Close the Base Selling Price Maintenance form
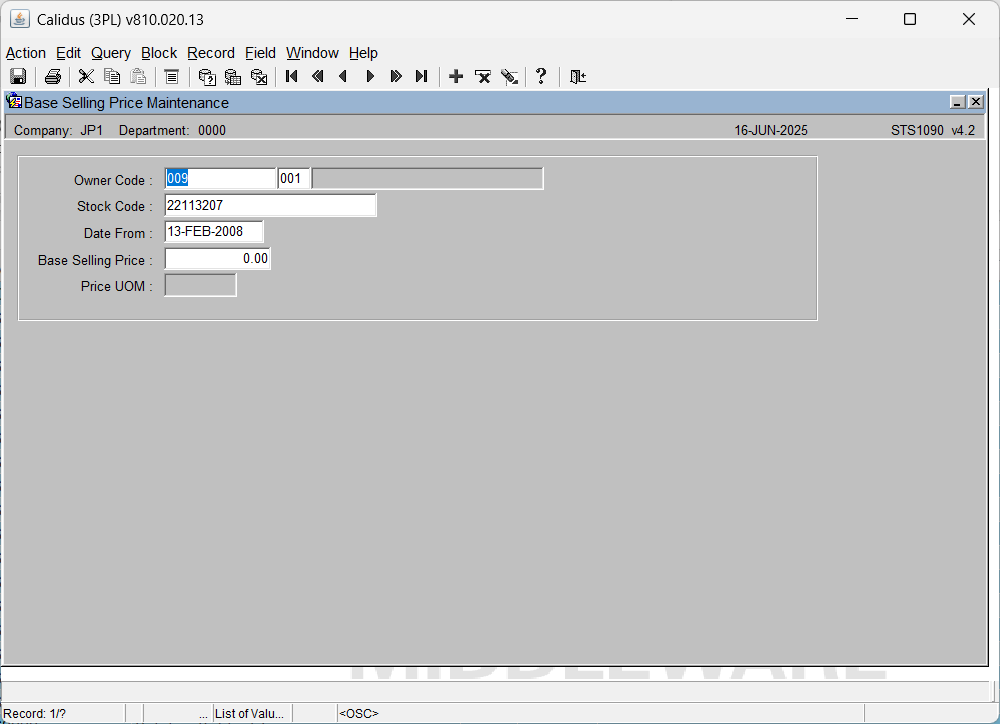Image resolution: width=1000 pixels, height=724 pixels. [976, 102]
